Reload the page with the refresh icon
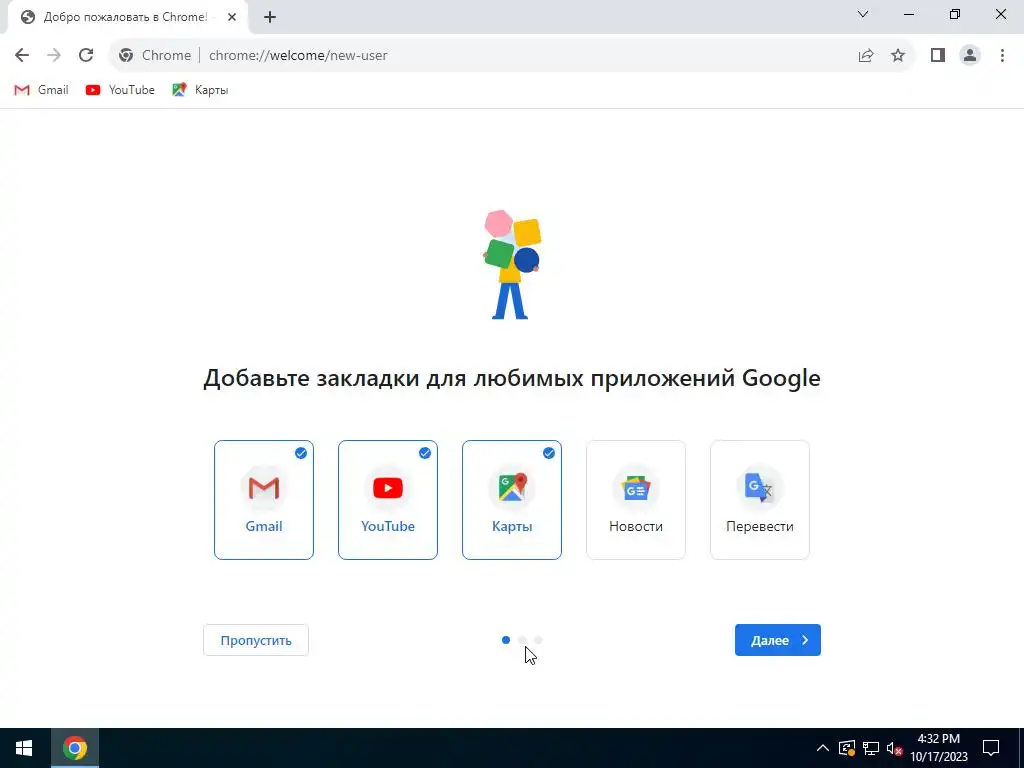 click(x=86, y=56)
